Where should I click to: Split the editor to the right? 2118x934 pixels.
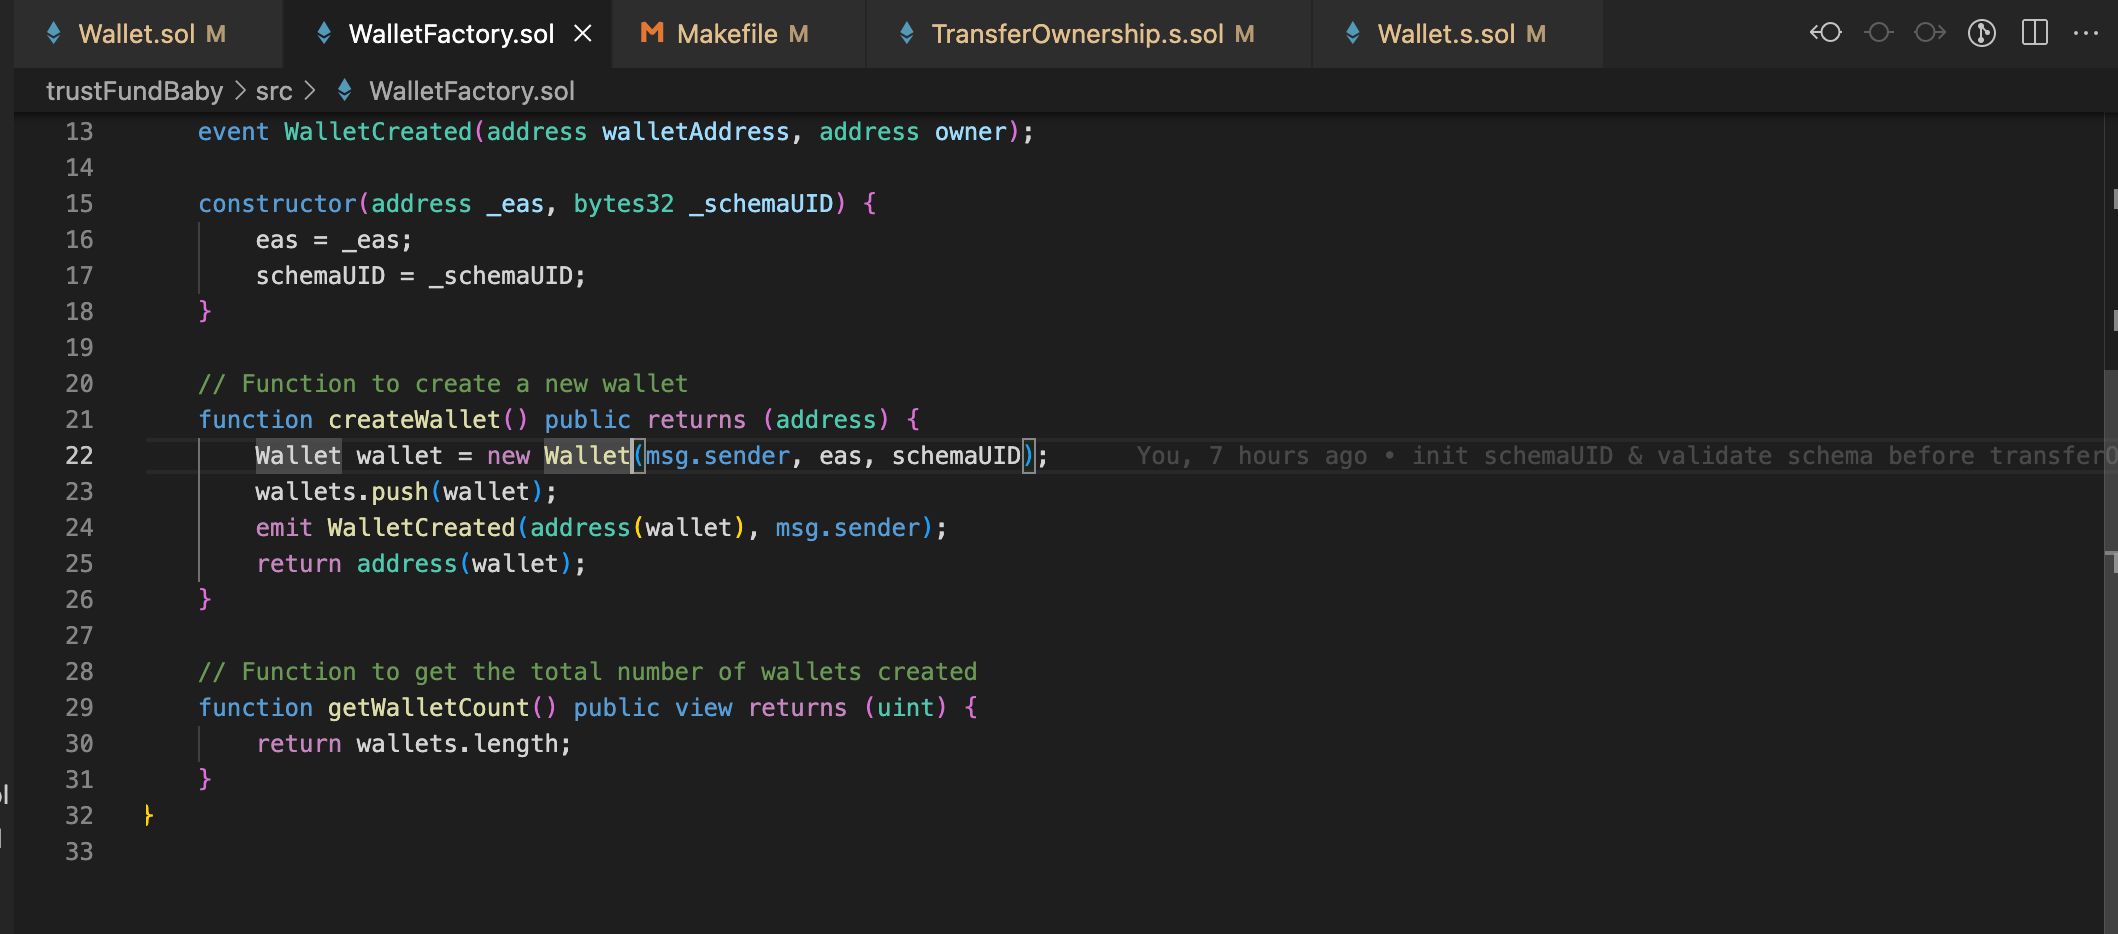tap(2034, 33)
